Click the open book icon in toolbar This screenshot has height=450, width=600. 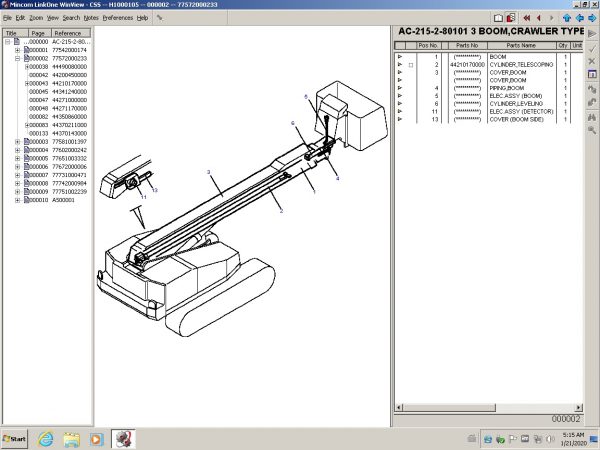(x=498, y=18)
